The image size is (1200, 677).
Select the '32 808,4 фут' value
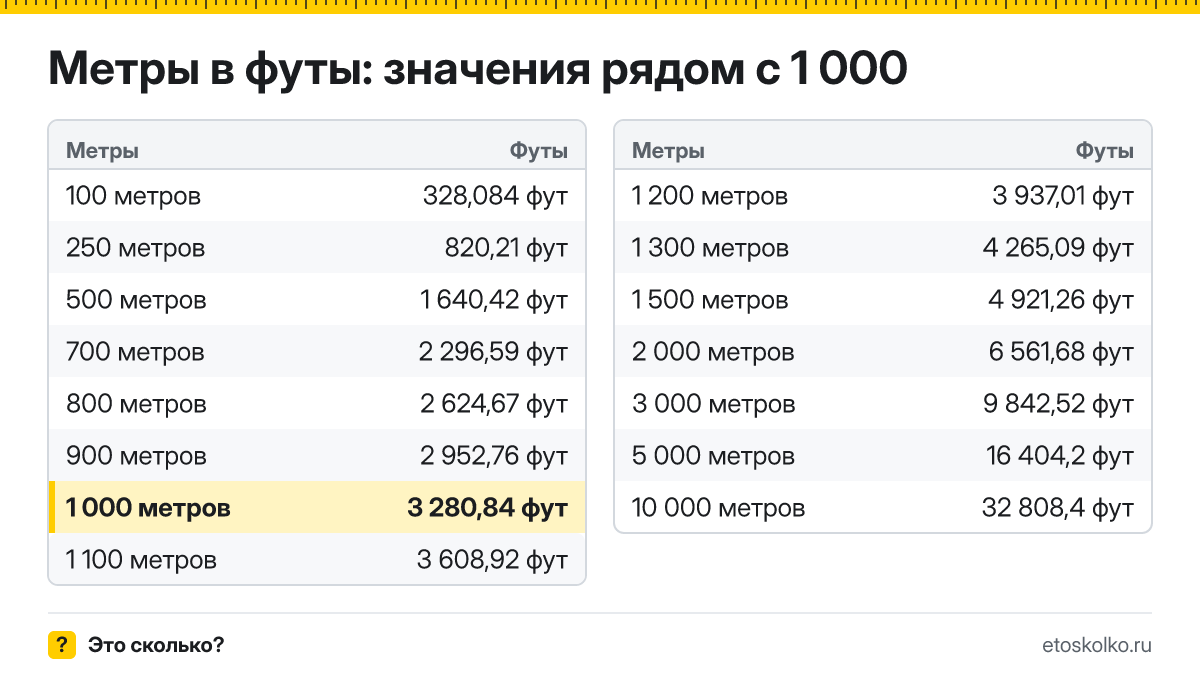click(1058, 508)
